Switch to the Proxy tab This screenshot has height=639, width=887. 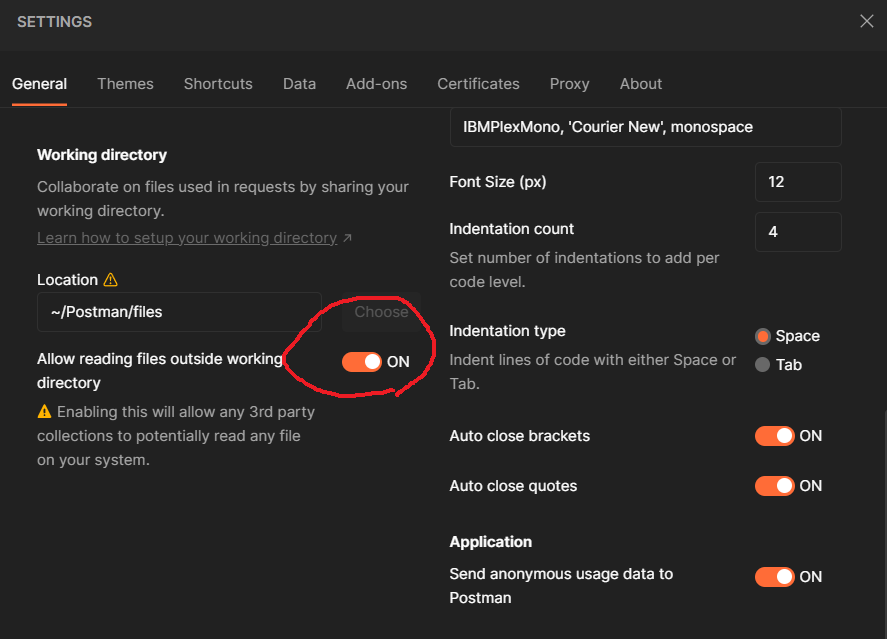(x=570, y=84)
